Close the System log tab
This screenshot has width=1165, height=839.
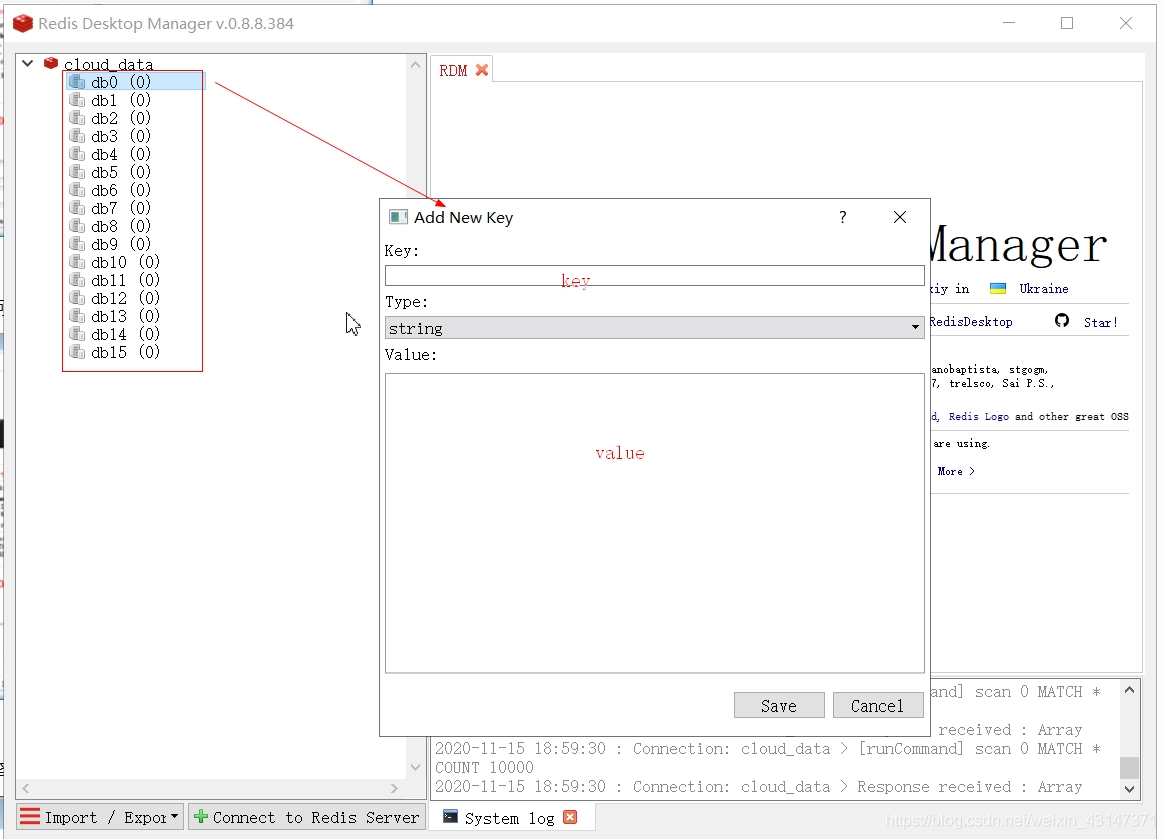coord(570,817)
